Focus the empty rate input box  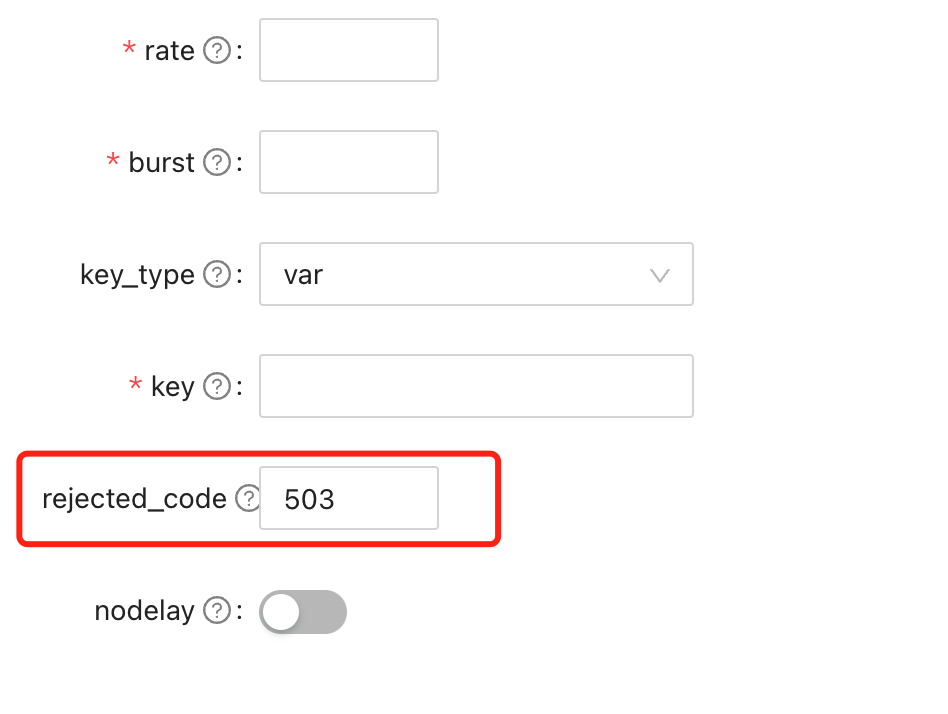pyautogui.click(x=348, y=50)
